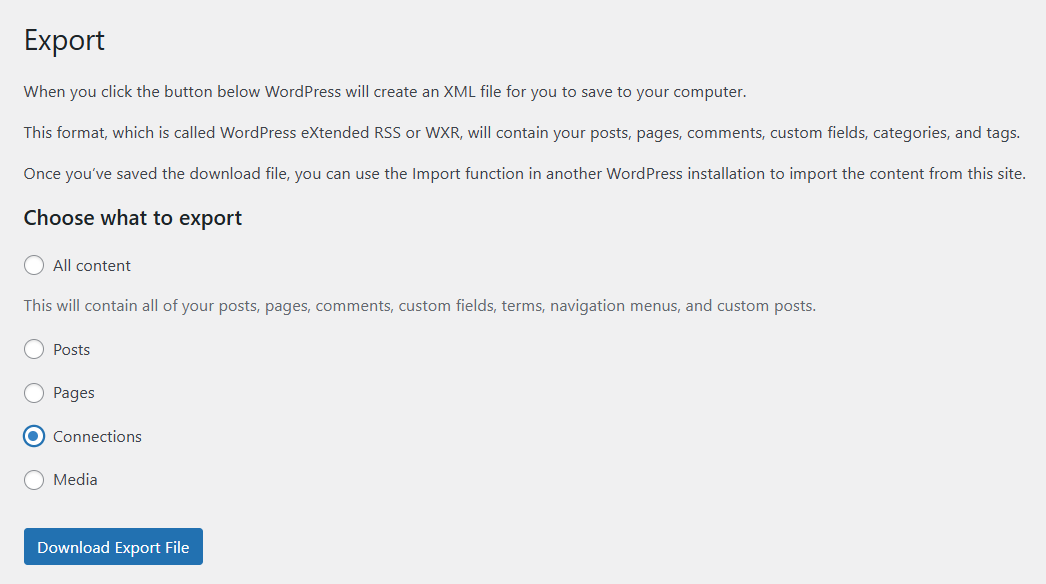Click the Download Export File button

coord(112,546)
